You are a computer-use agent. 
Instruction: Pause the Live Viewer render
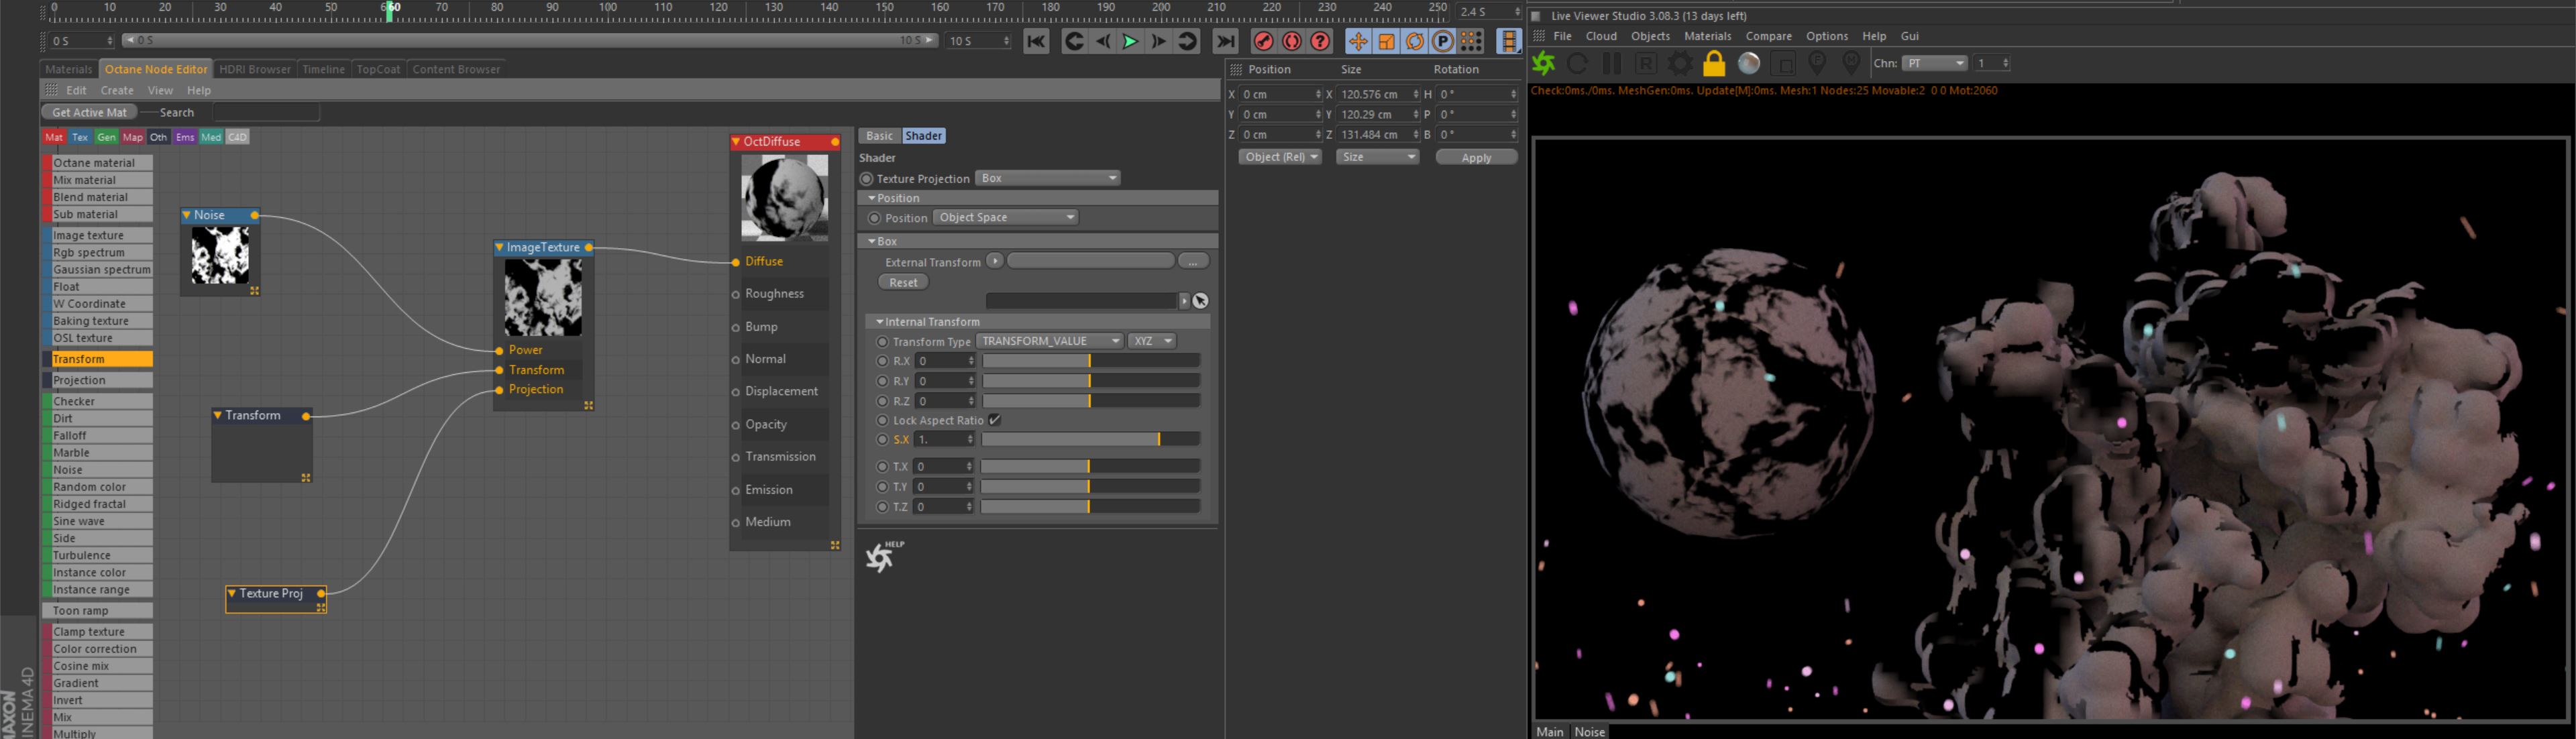pyautogui.click(x=1612, y=64)
